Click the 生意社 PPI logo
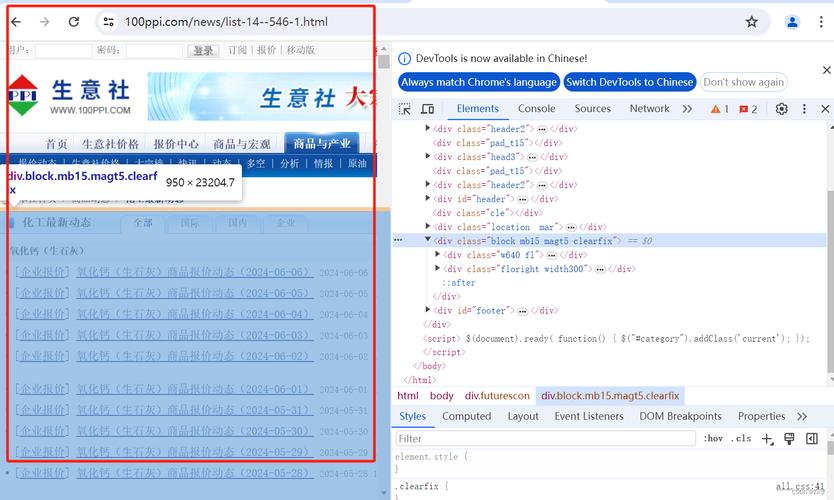Viewport: 834px width, 500px height. [x=69, y=96]
